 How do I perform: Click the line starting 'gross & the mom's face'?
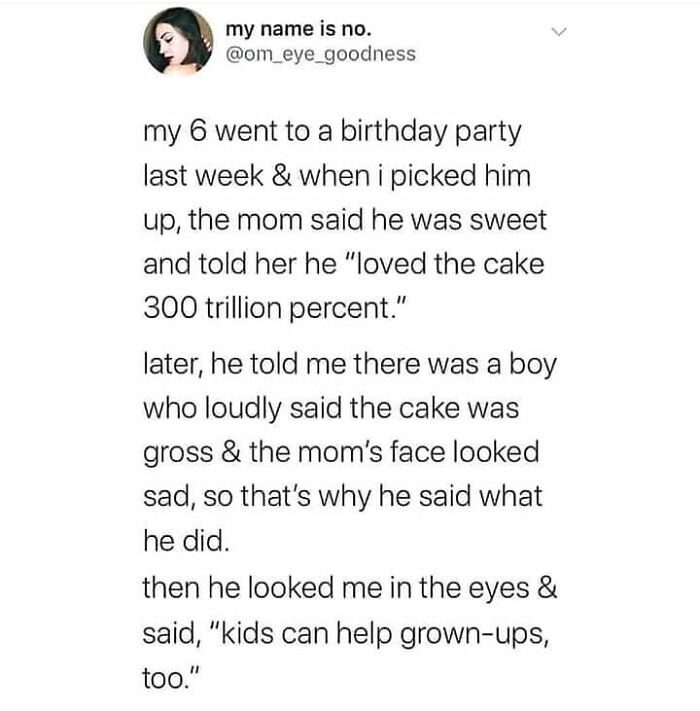(x=341, y=453)
